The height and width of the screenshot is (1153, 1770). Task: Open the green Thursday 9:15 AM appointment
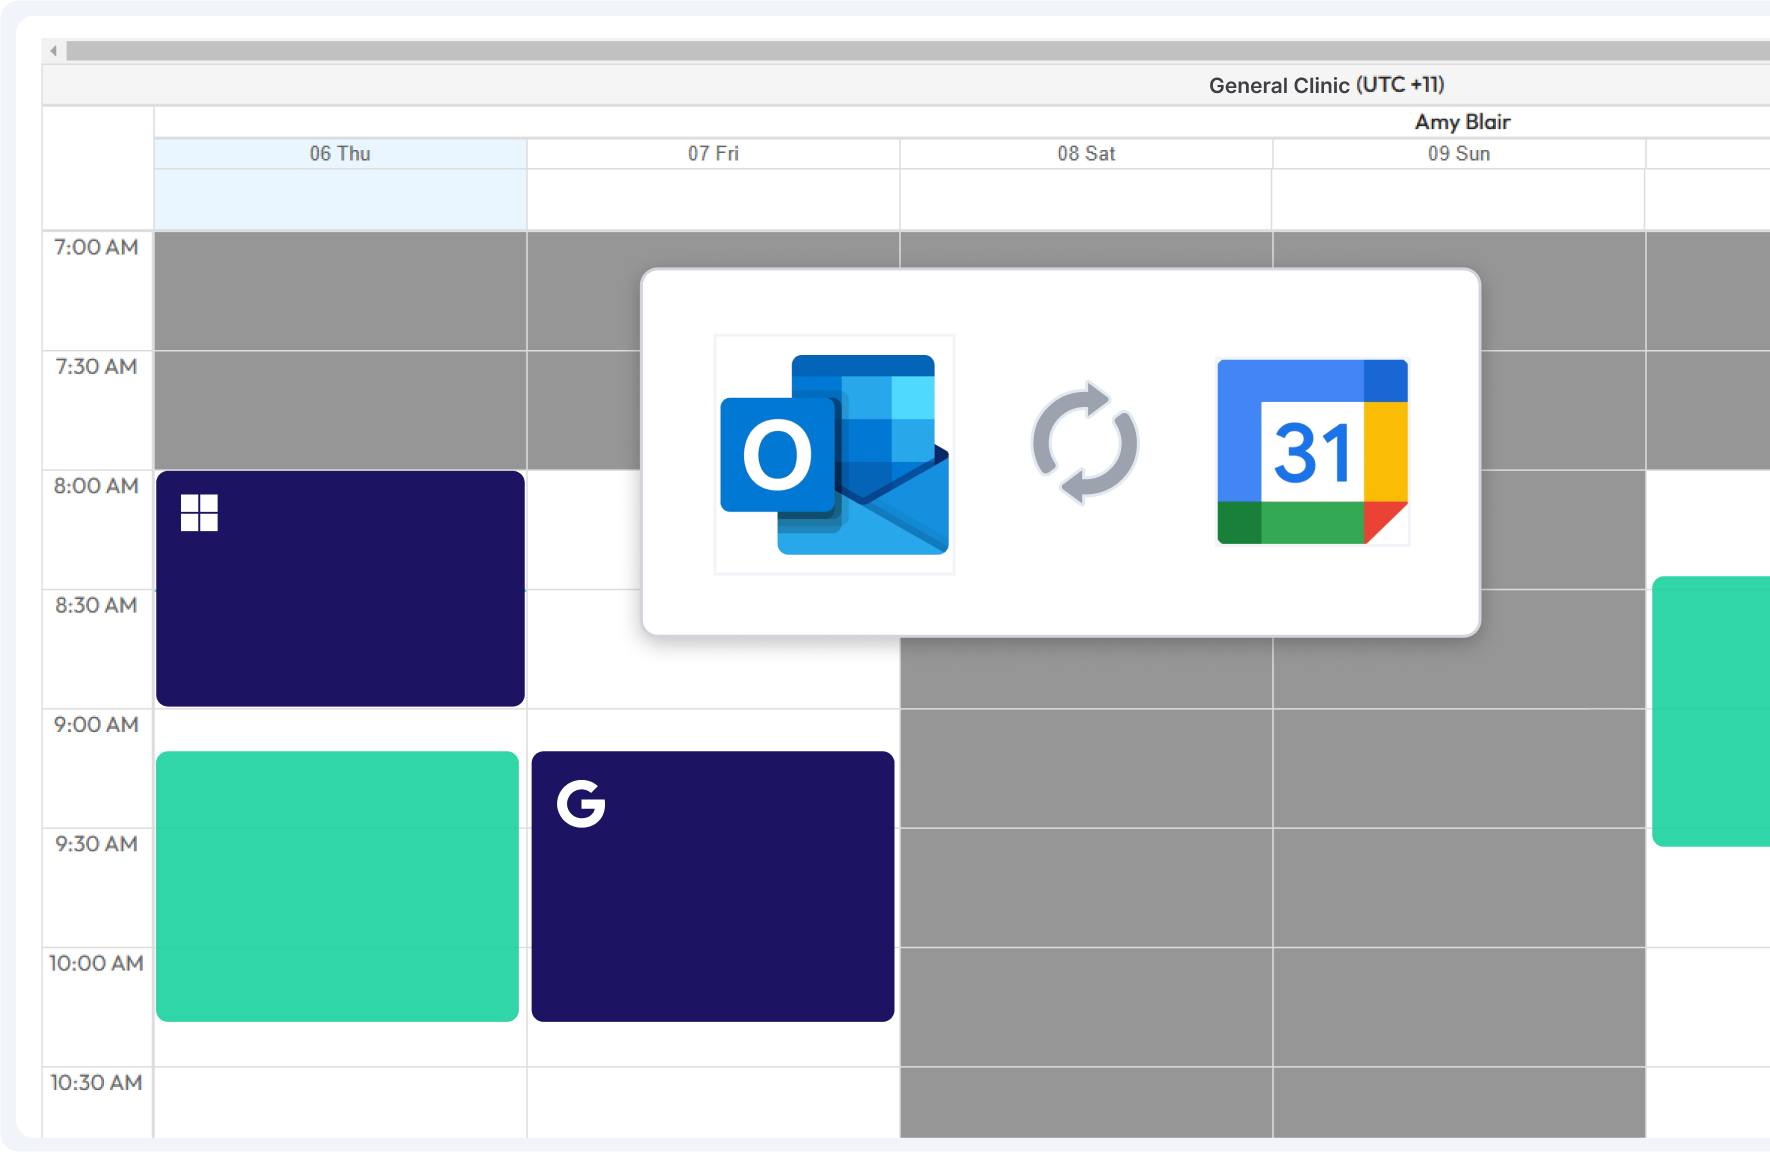click(x=338, y=886)
